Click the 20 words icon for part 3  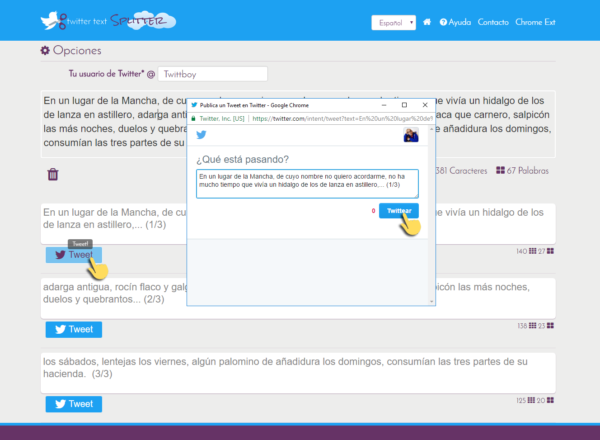[550, 401]
